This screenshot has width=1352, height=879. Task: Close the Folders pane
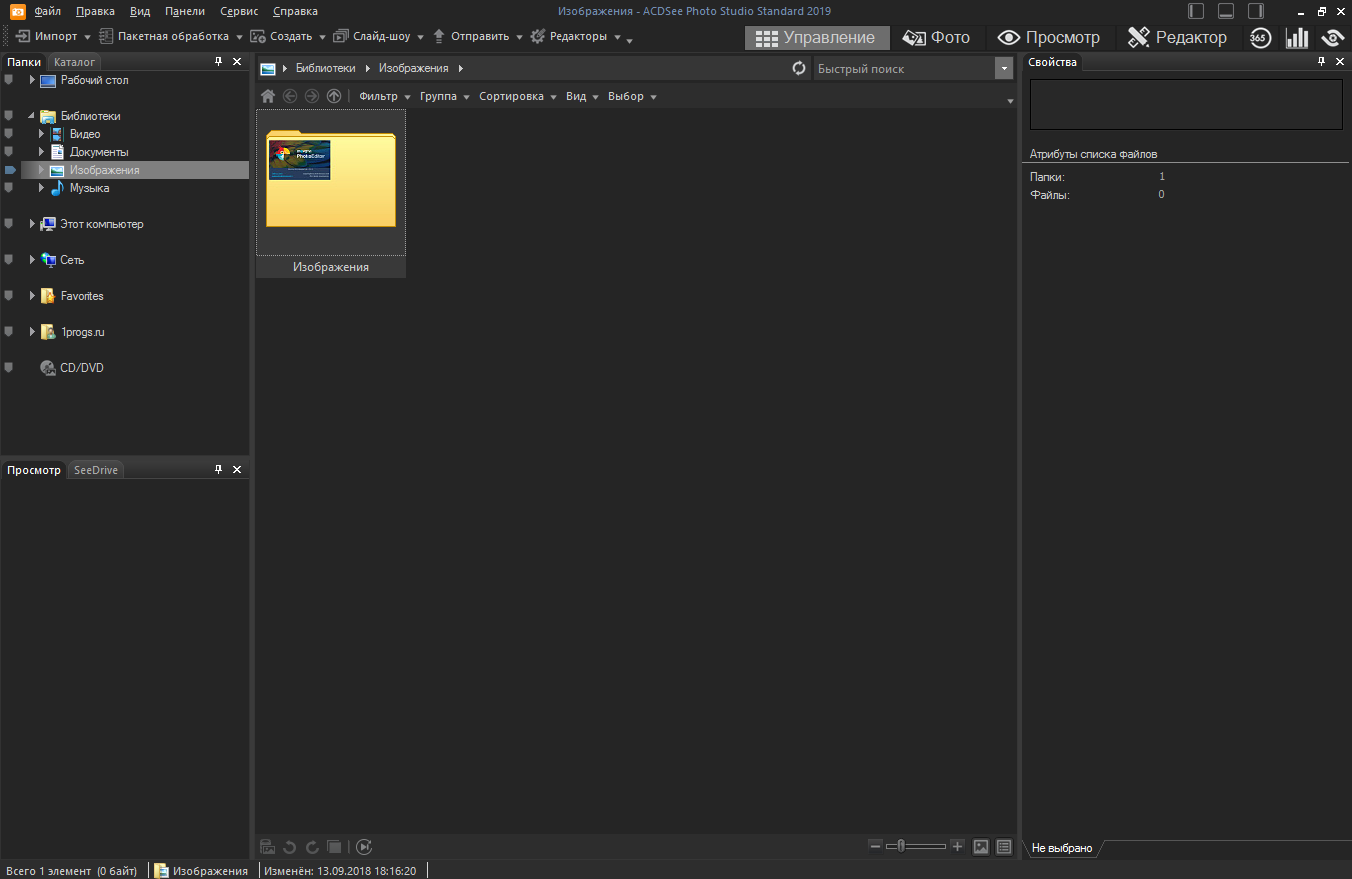click(237, 62)
